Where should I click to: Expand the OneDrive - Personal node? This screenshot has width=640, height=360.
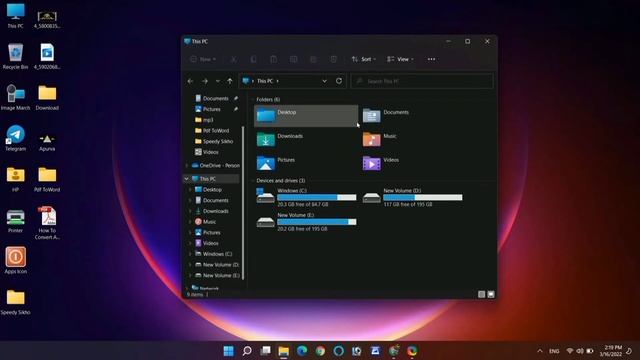187,166
